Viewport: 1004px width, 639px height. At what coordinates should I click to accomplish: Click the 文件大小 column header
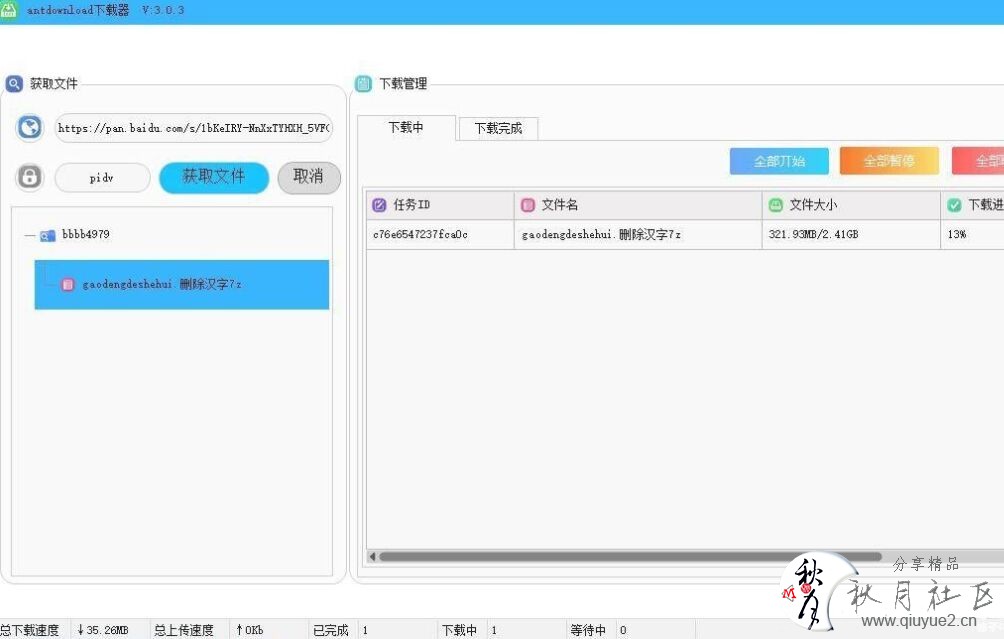point(851,205)
